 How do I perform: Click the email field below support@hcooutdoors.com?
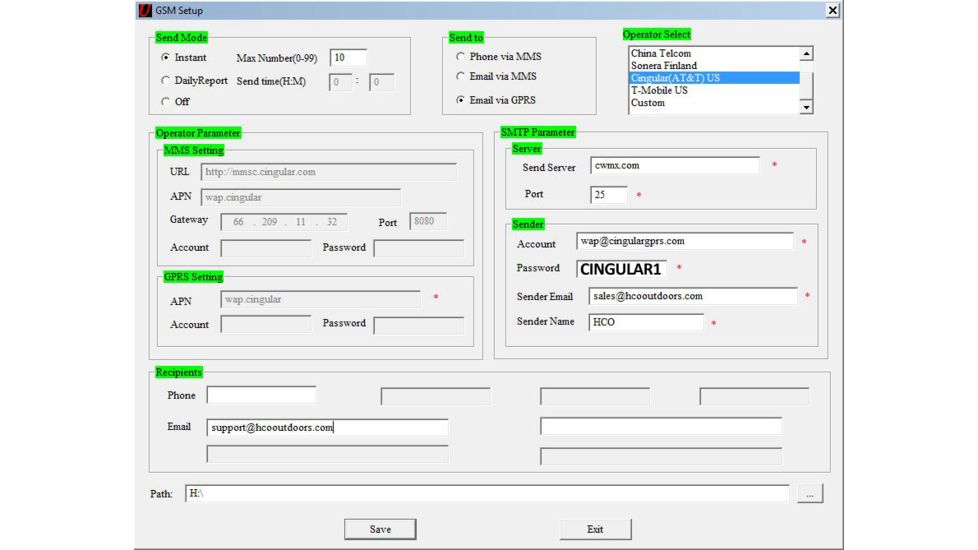pyautogui.click(x=327, y=454)
